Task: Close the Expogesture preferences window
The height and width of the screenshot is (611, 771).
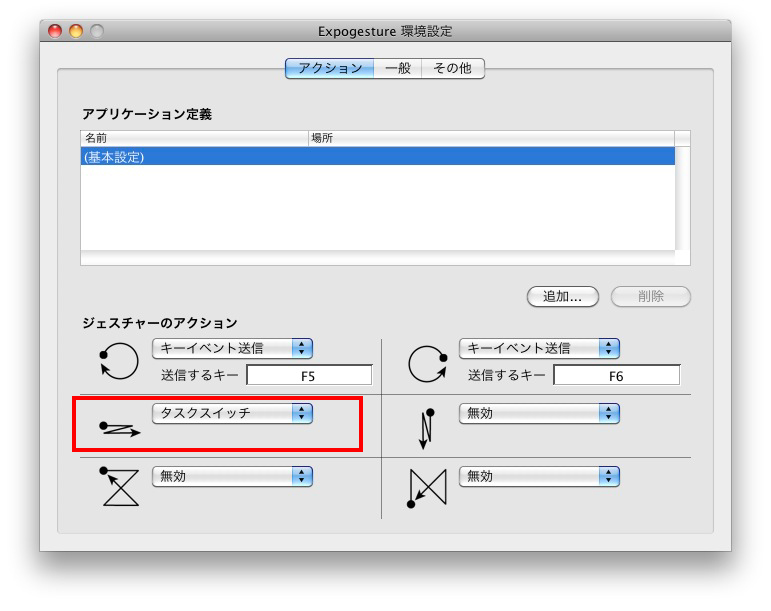Action: [x=55, y=31]
